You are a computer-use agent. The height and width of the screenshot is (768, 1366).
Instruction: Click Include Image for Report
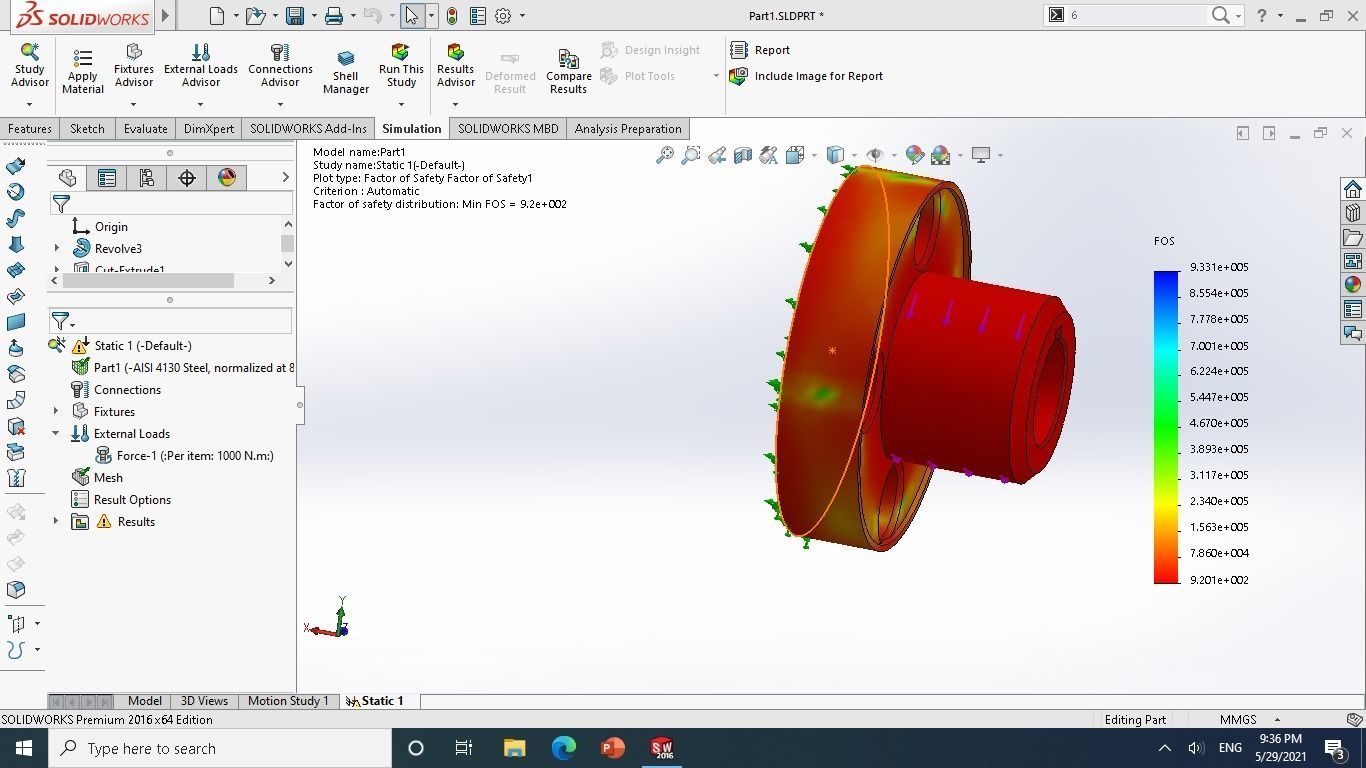click(x=807, y=76)
